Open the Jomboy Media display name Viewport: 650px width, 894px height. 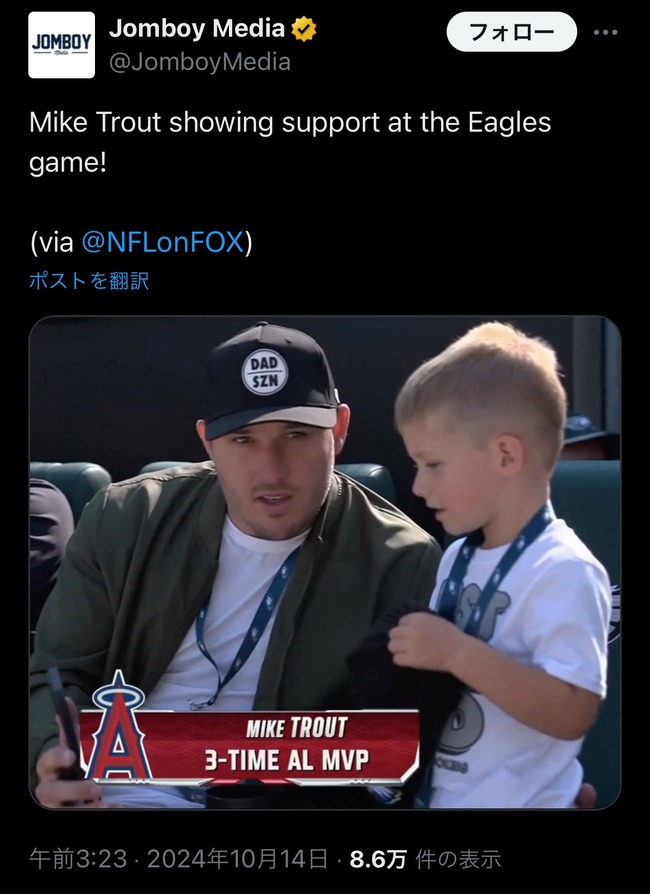tap(197, 29)
